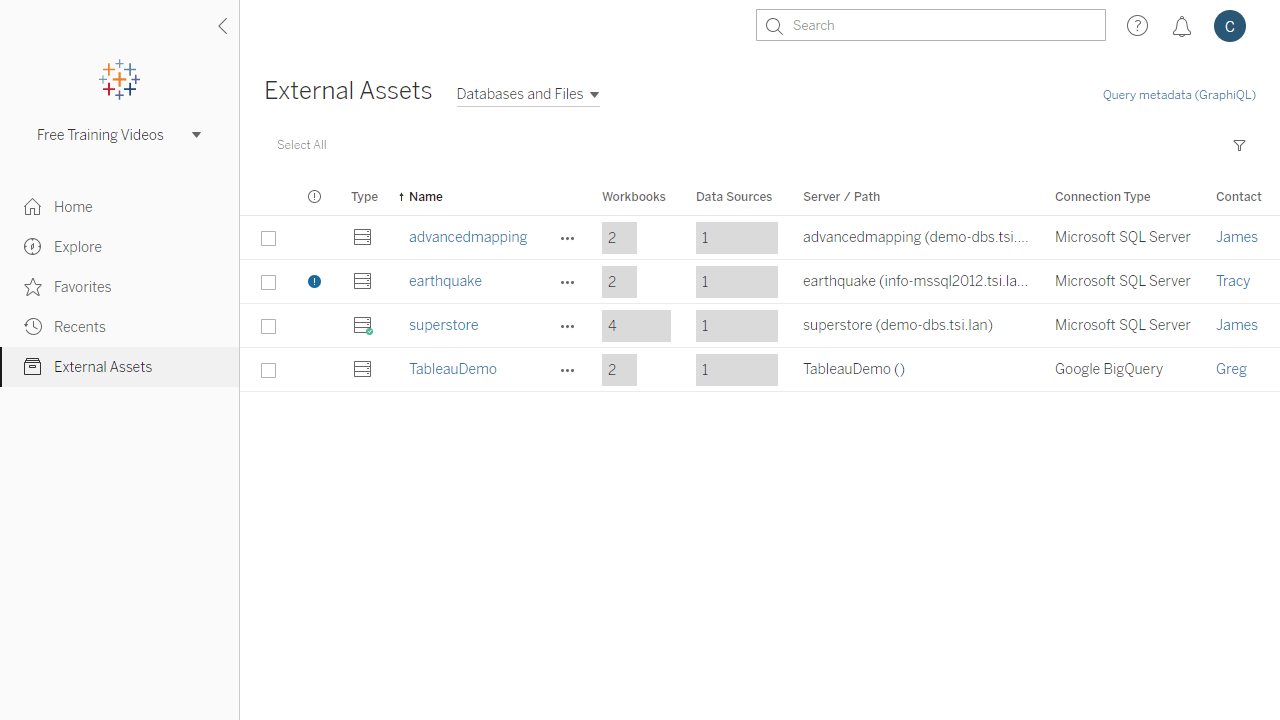Click the user avatar C icon
This screenshot has height=720, width=1280.
1230,26
